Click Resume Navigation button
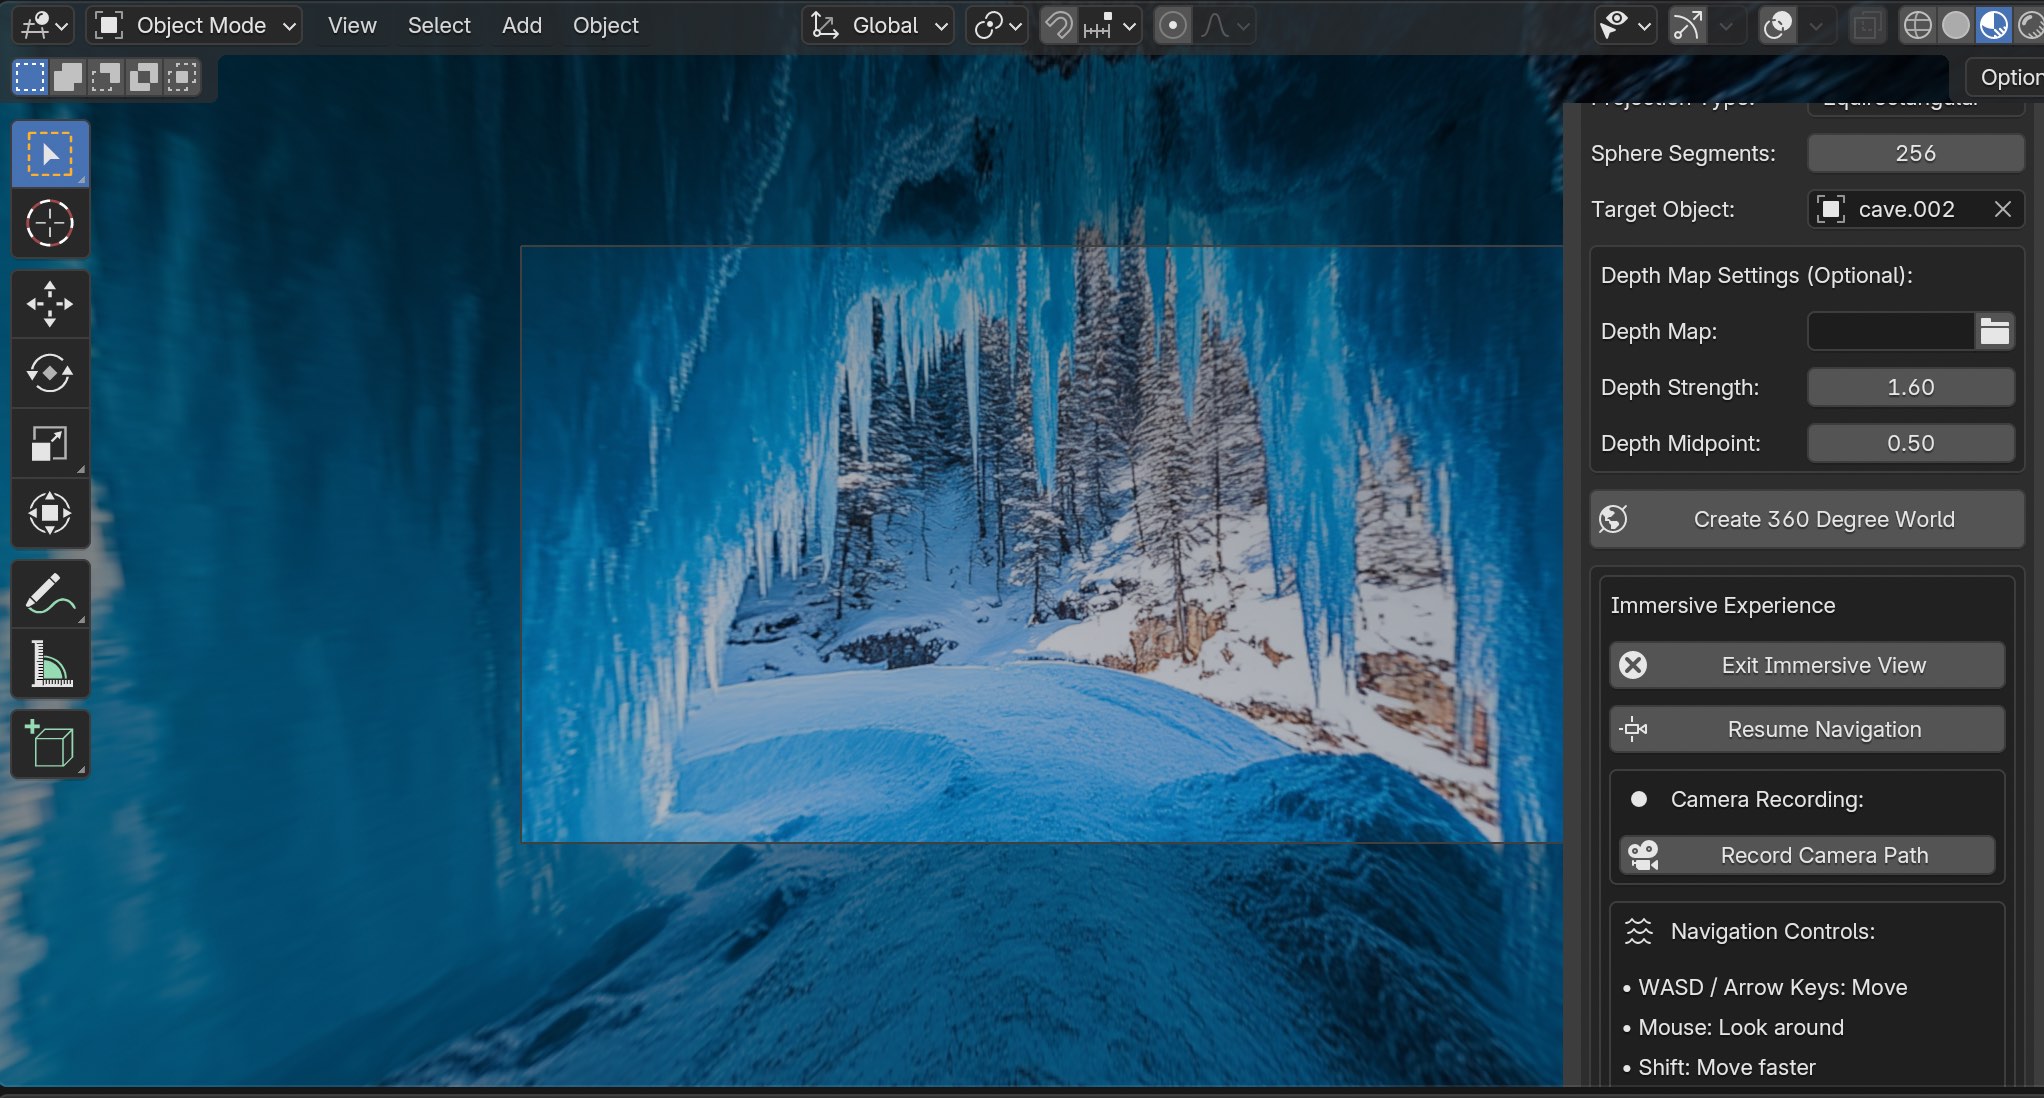The width and height of the screenshot is (2044, 1098). click(1807, 729)
